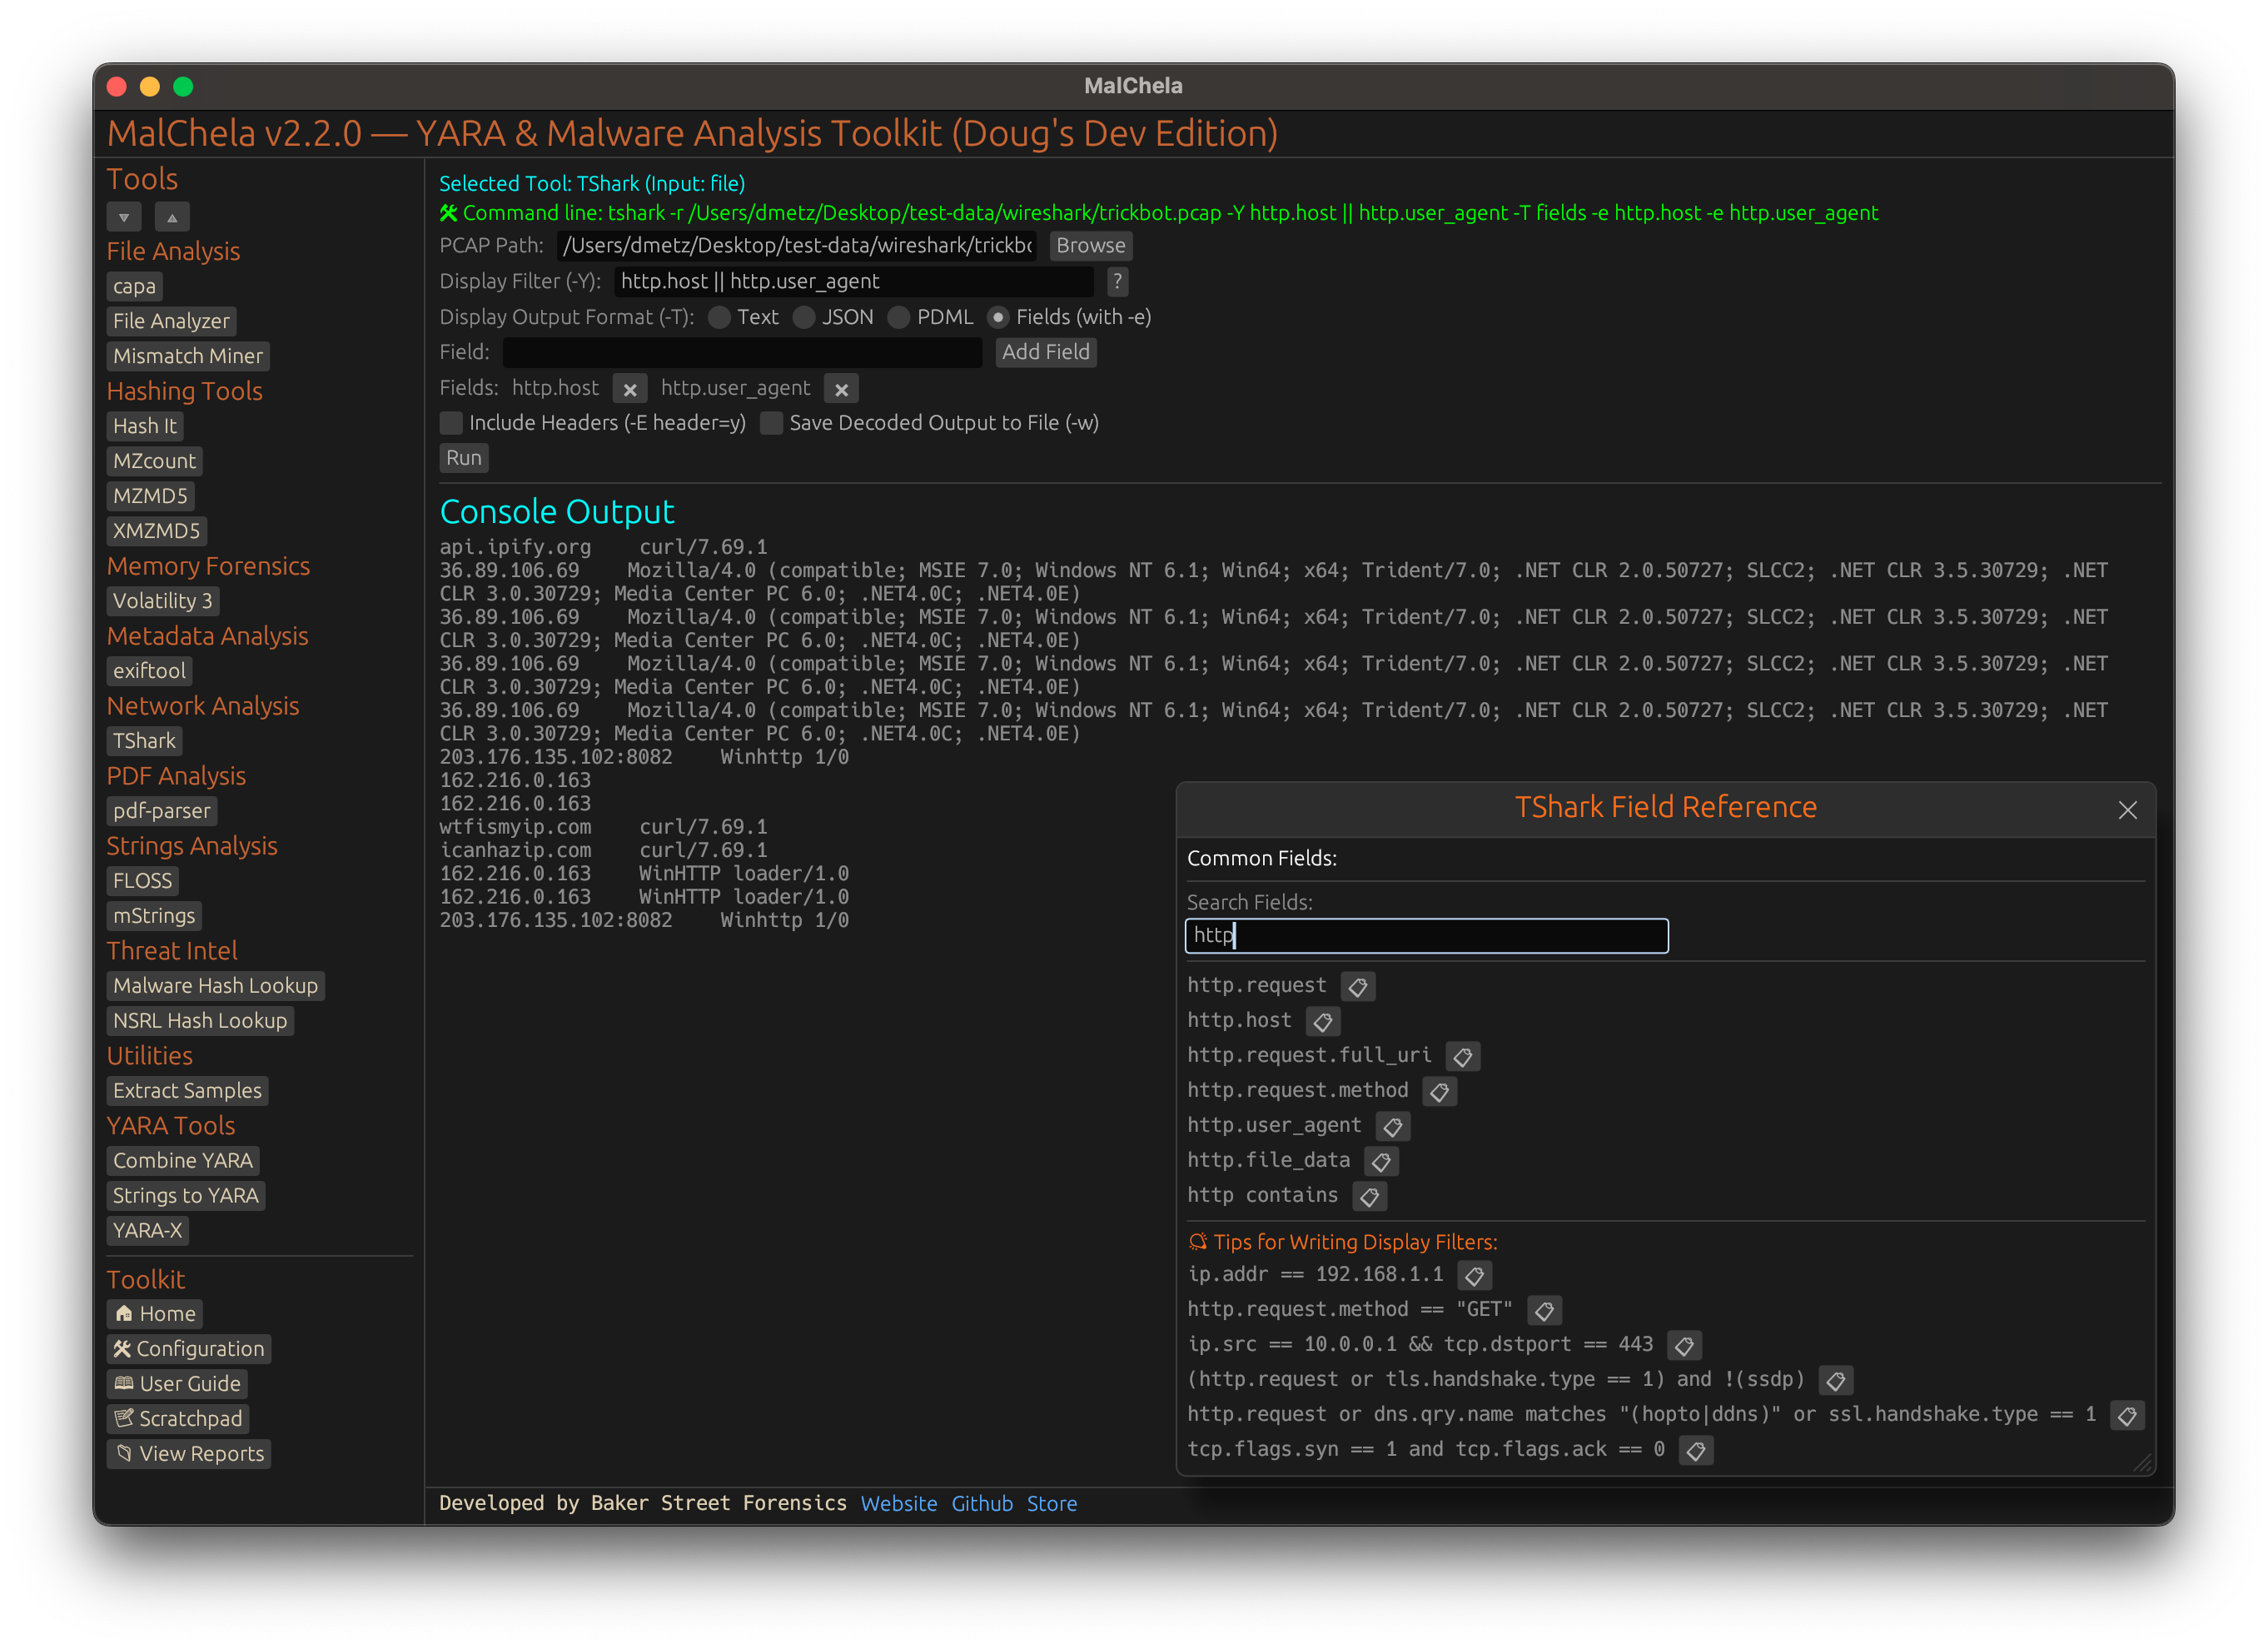Viewport: 2268px width, 1649px height.
Task: Copy the http.request field tag icon
Action: point(1357,986)
